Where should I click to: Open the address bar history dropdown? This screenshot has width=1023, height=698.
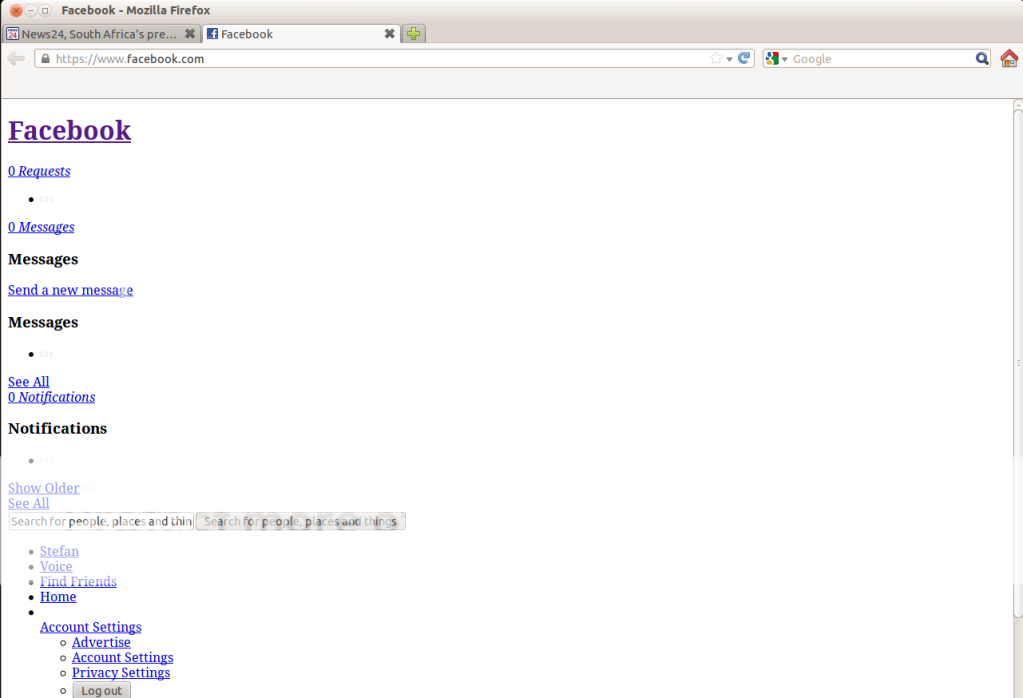(730, 59)
